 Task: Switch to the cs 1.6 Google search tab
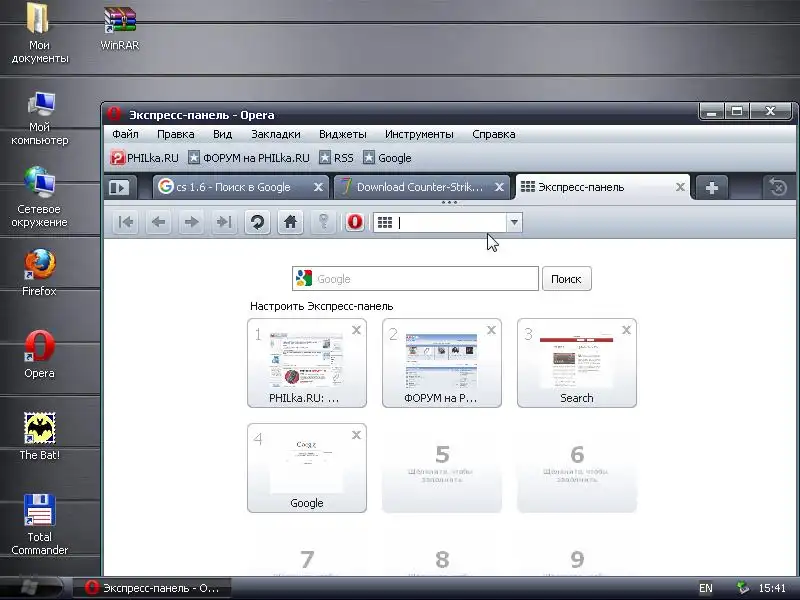233,187
